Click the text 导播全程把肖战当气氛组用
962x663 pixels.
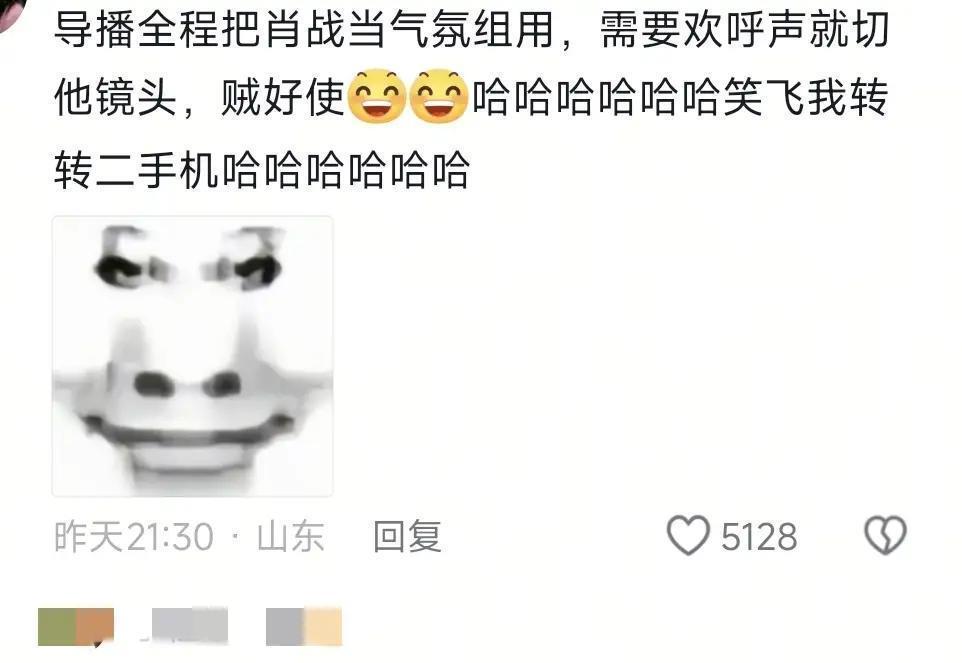tap(304, 29)
